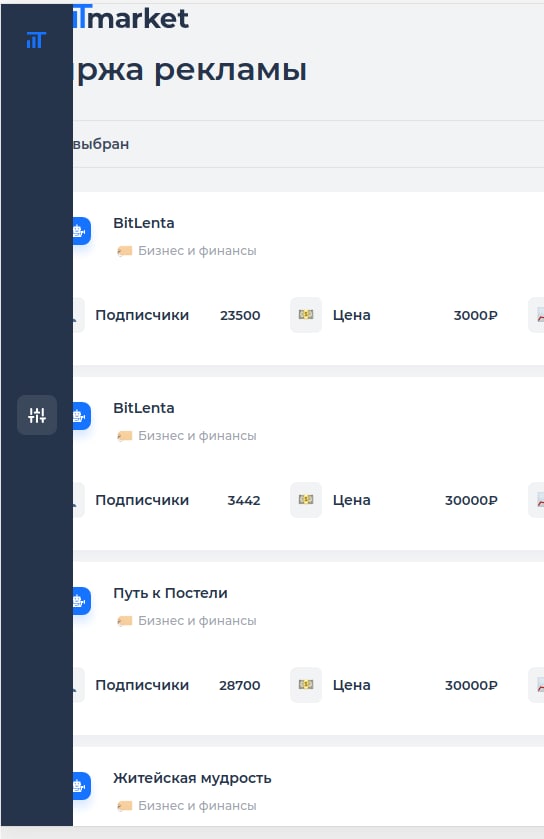This screenshot has height=839, width=544.
Task: Click the subscriber count 28700
Action: point(240,685)
